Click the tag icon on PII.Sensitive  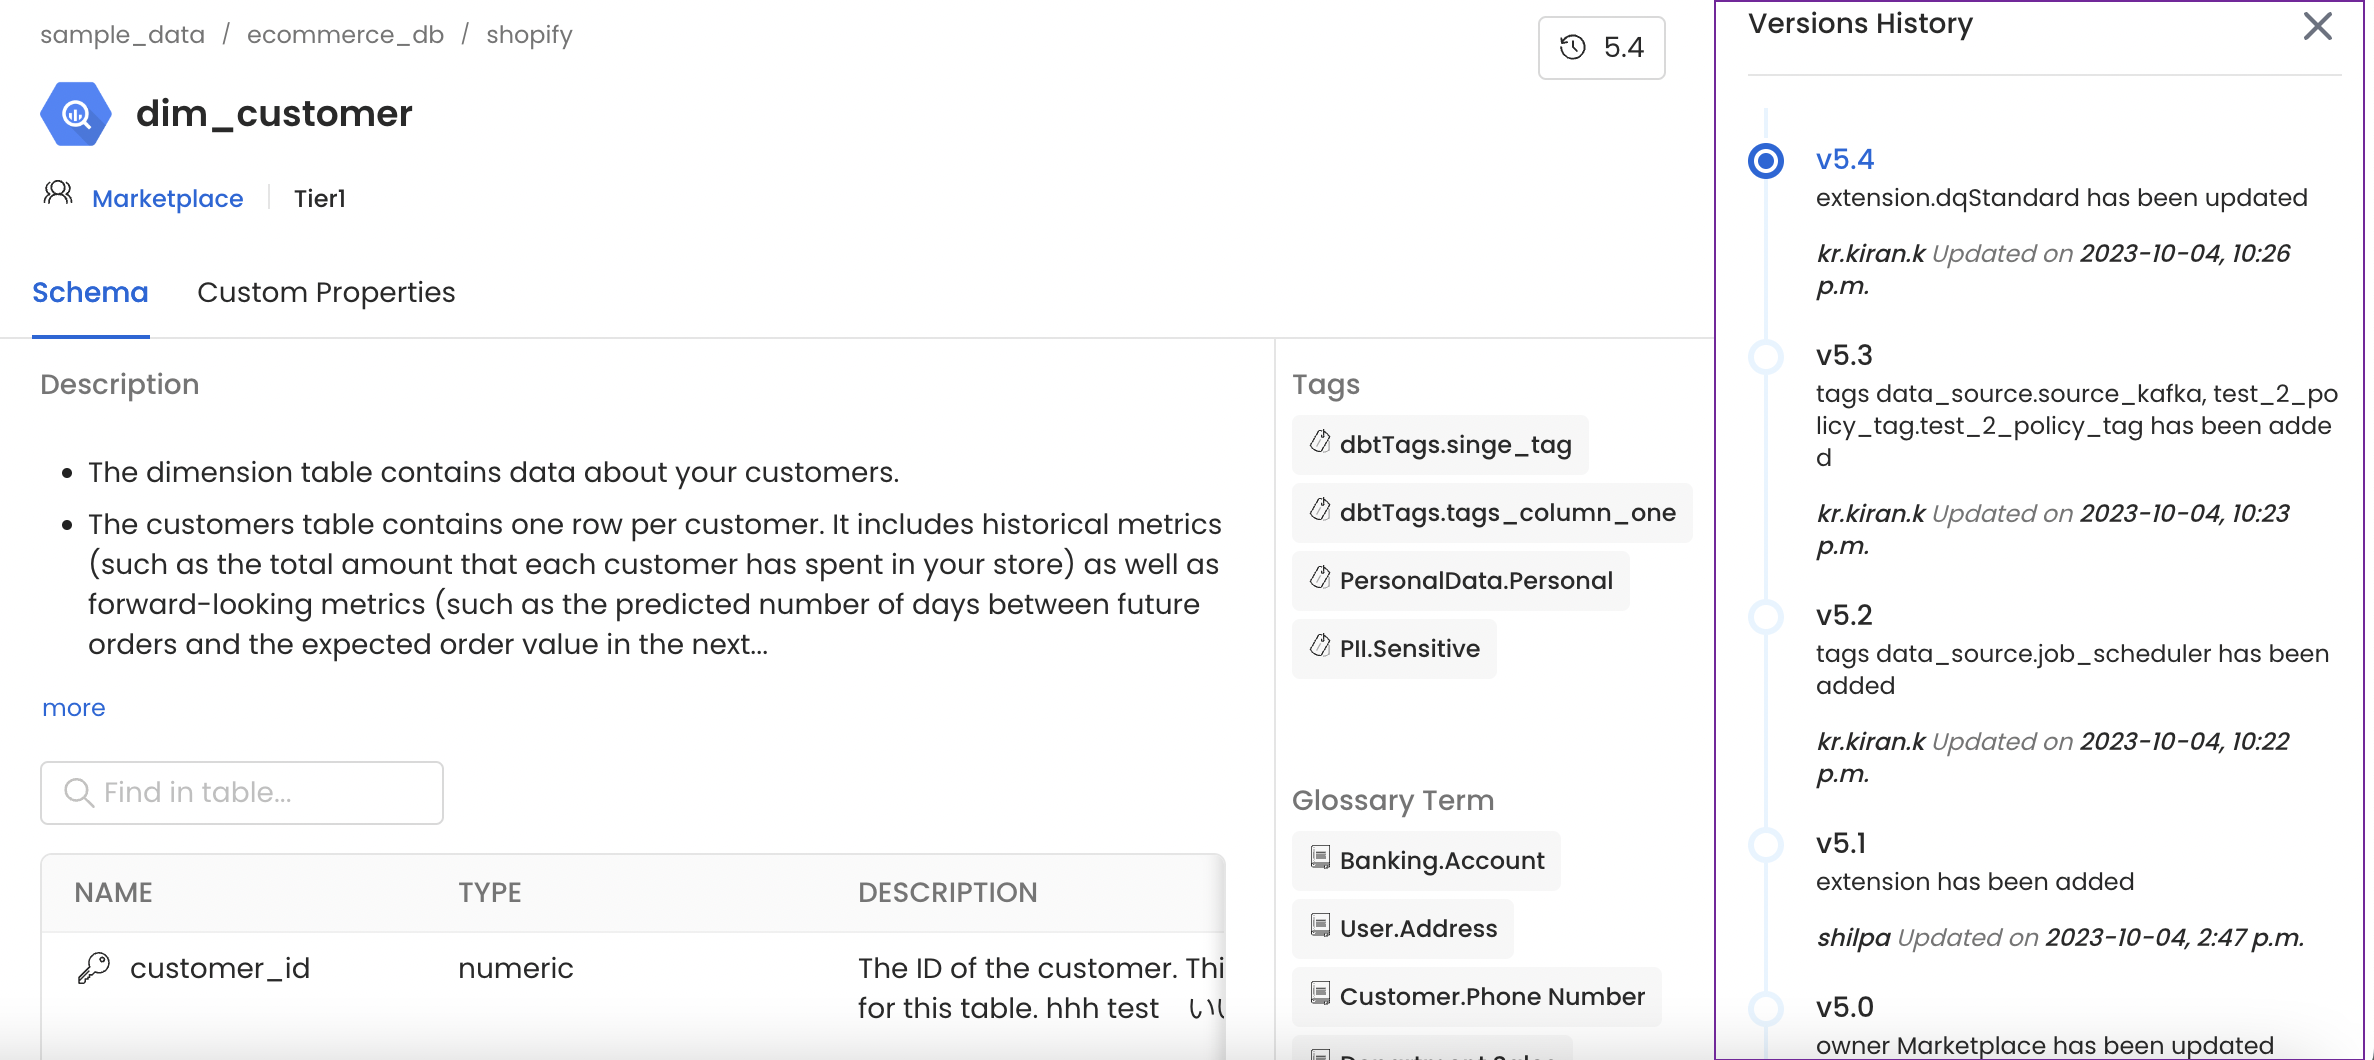coord(1320,646)
